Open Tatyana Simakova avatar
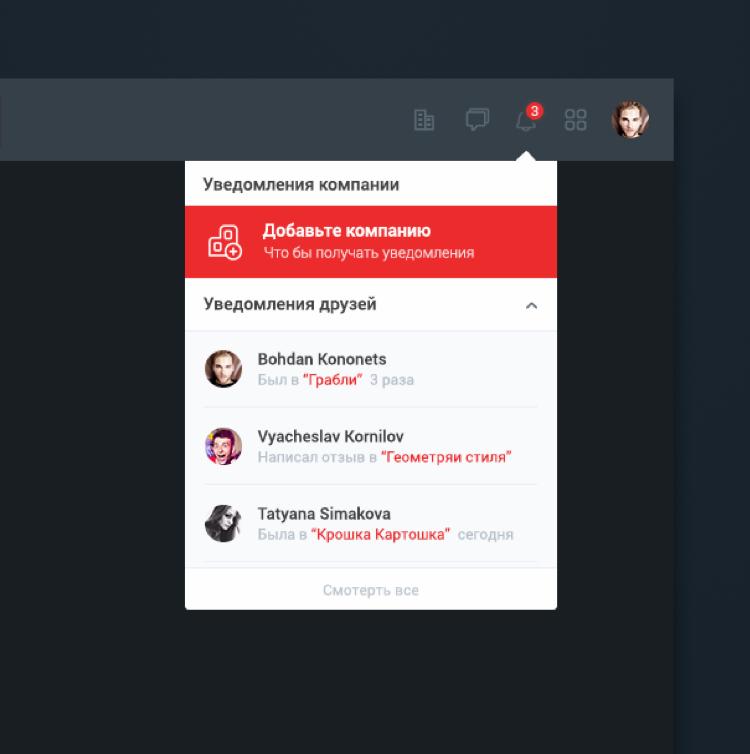 (223, 523)
